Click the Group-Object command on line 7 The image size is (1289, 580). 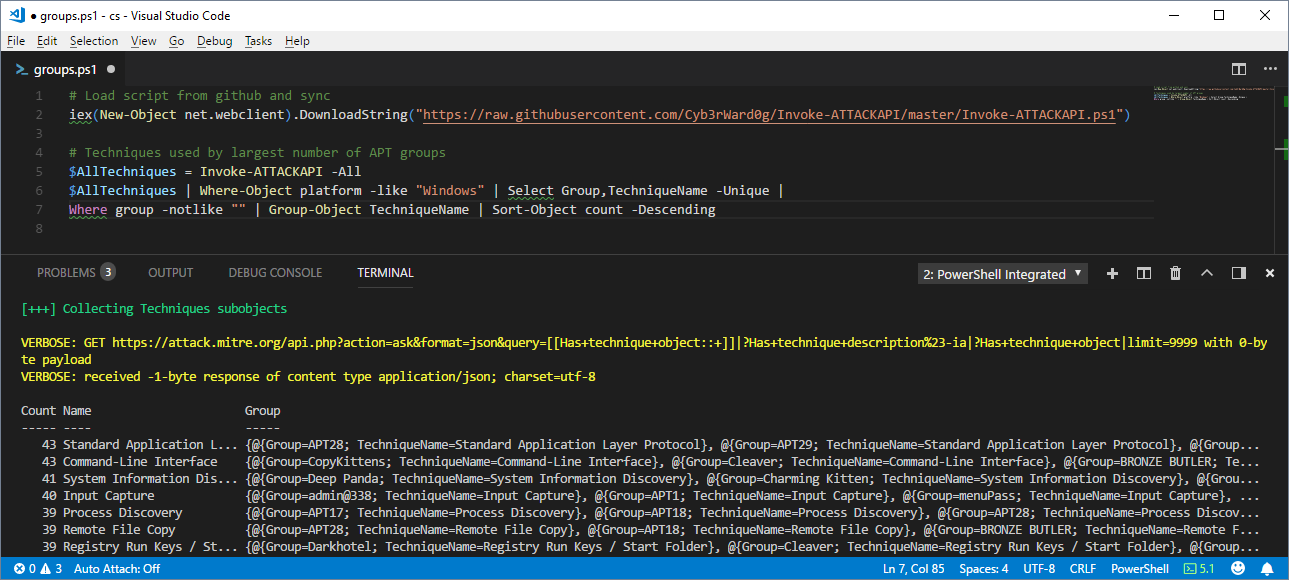313,210
